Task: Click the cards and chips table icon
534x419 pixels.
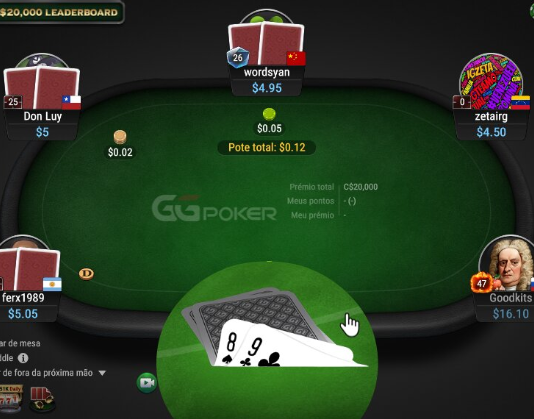Action: pos(42,399)
